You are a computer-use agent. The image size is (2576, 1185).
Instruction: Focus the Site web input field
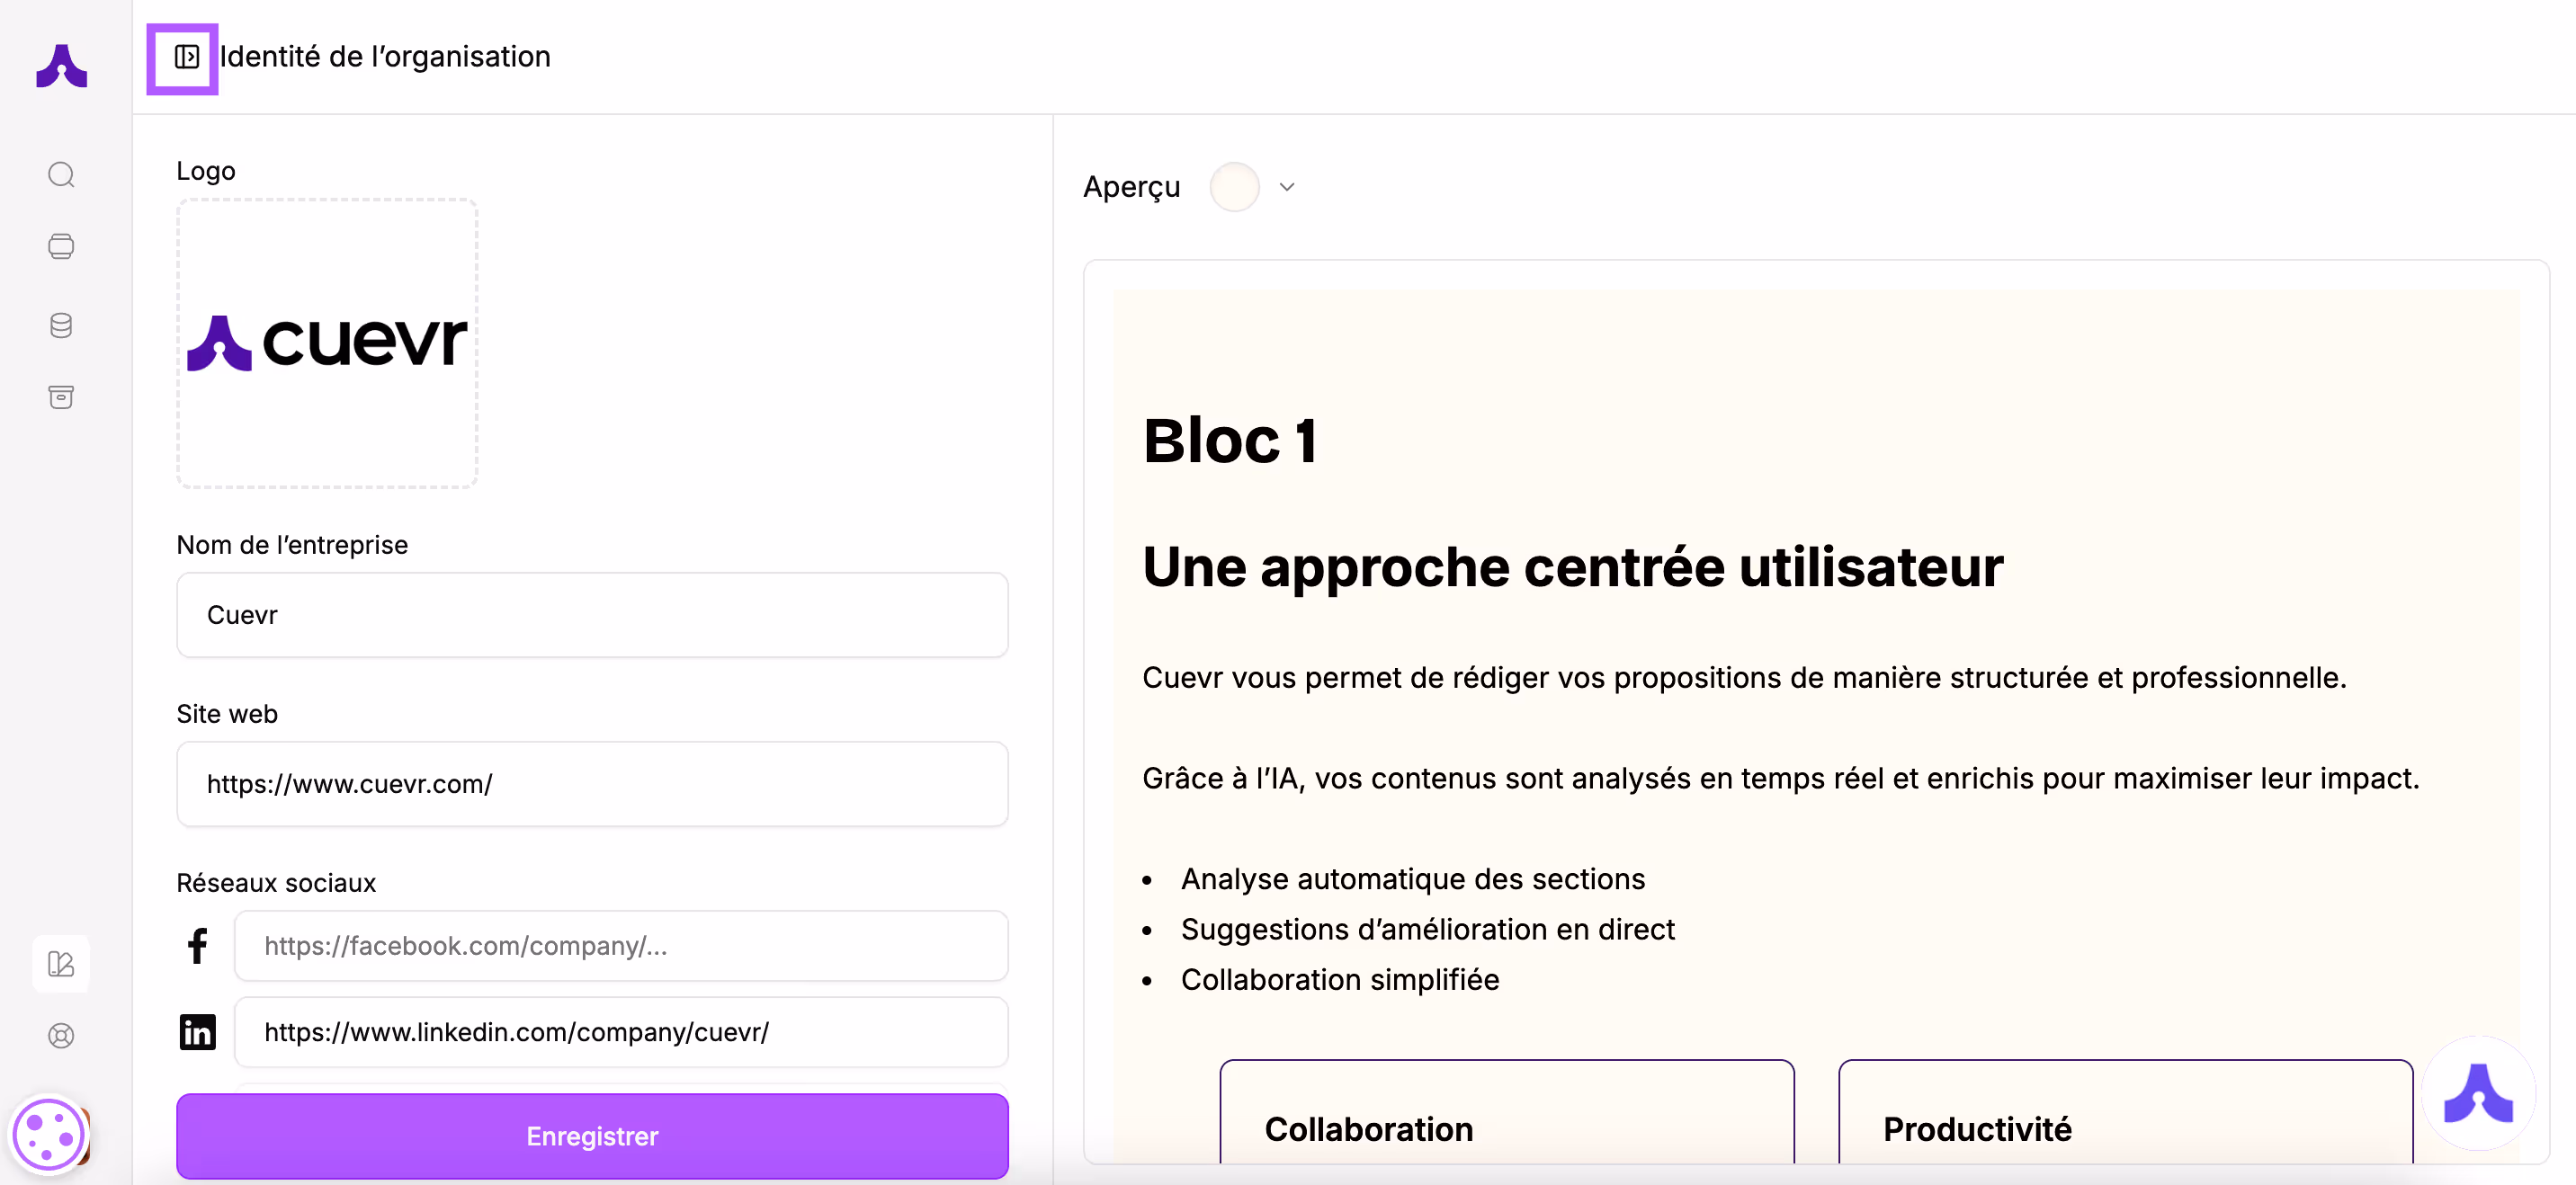[592, 784]
